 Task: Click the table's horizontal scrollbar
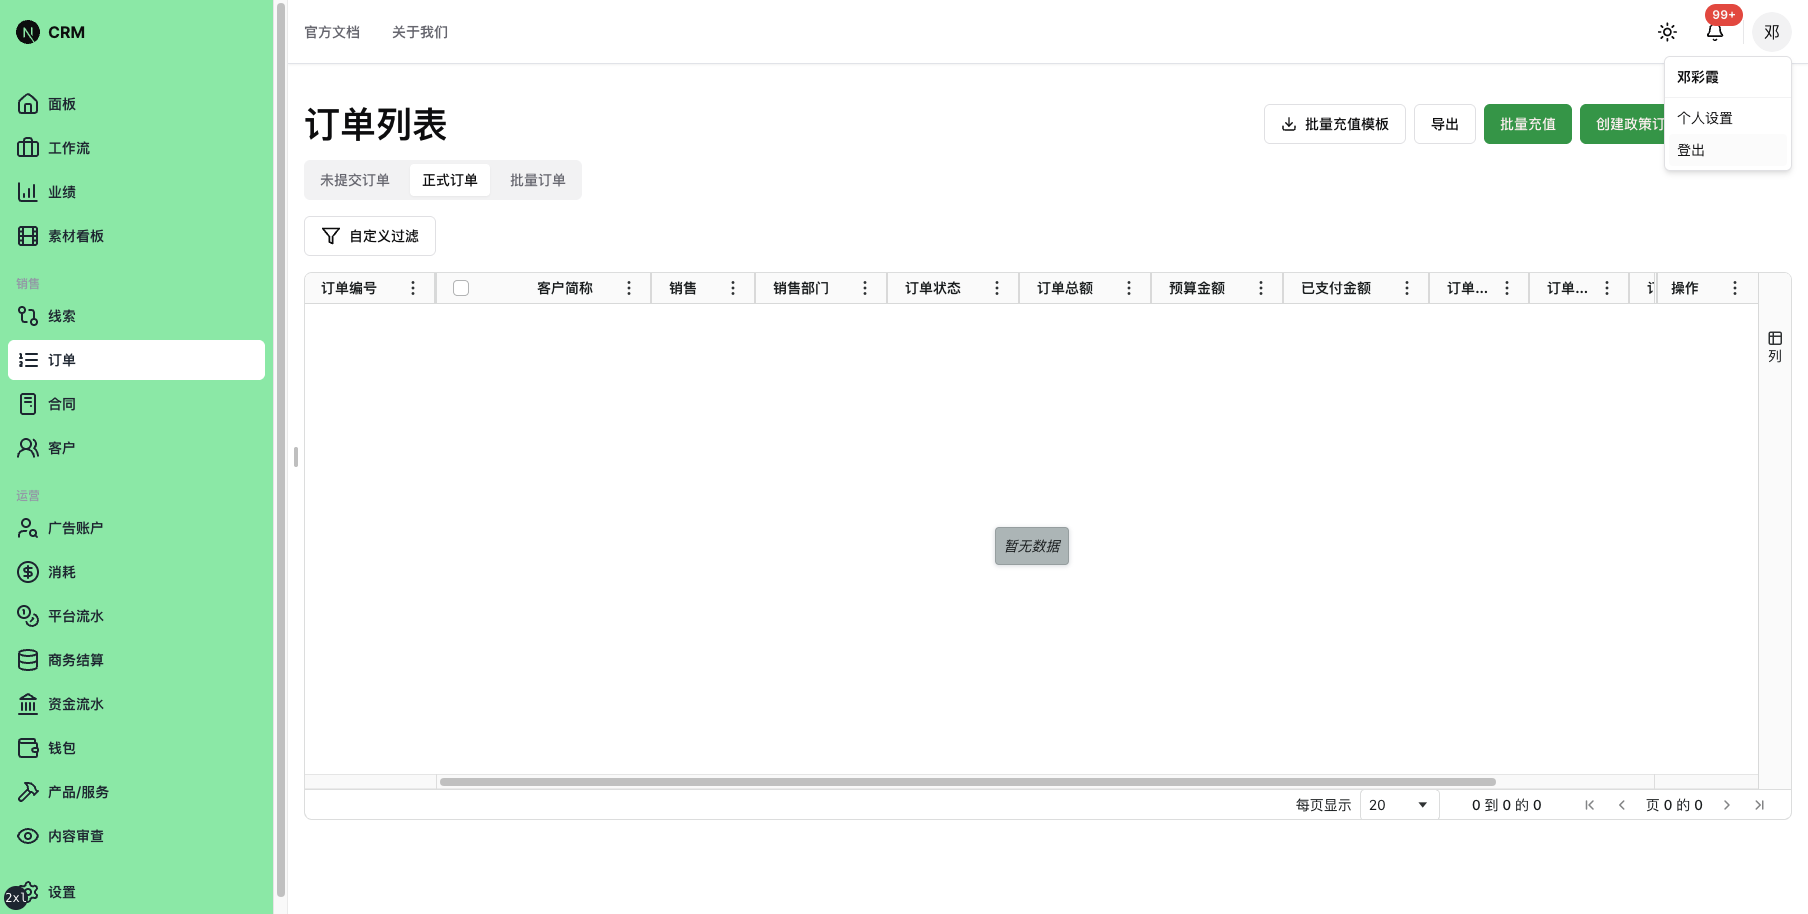[967, 782]
